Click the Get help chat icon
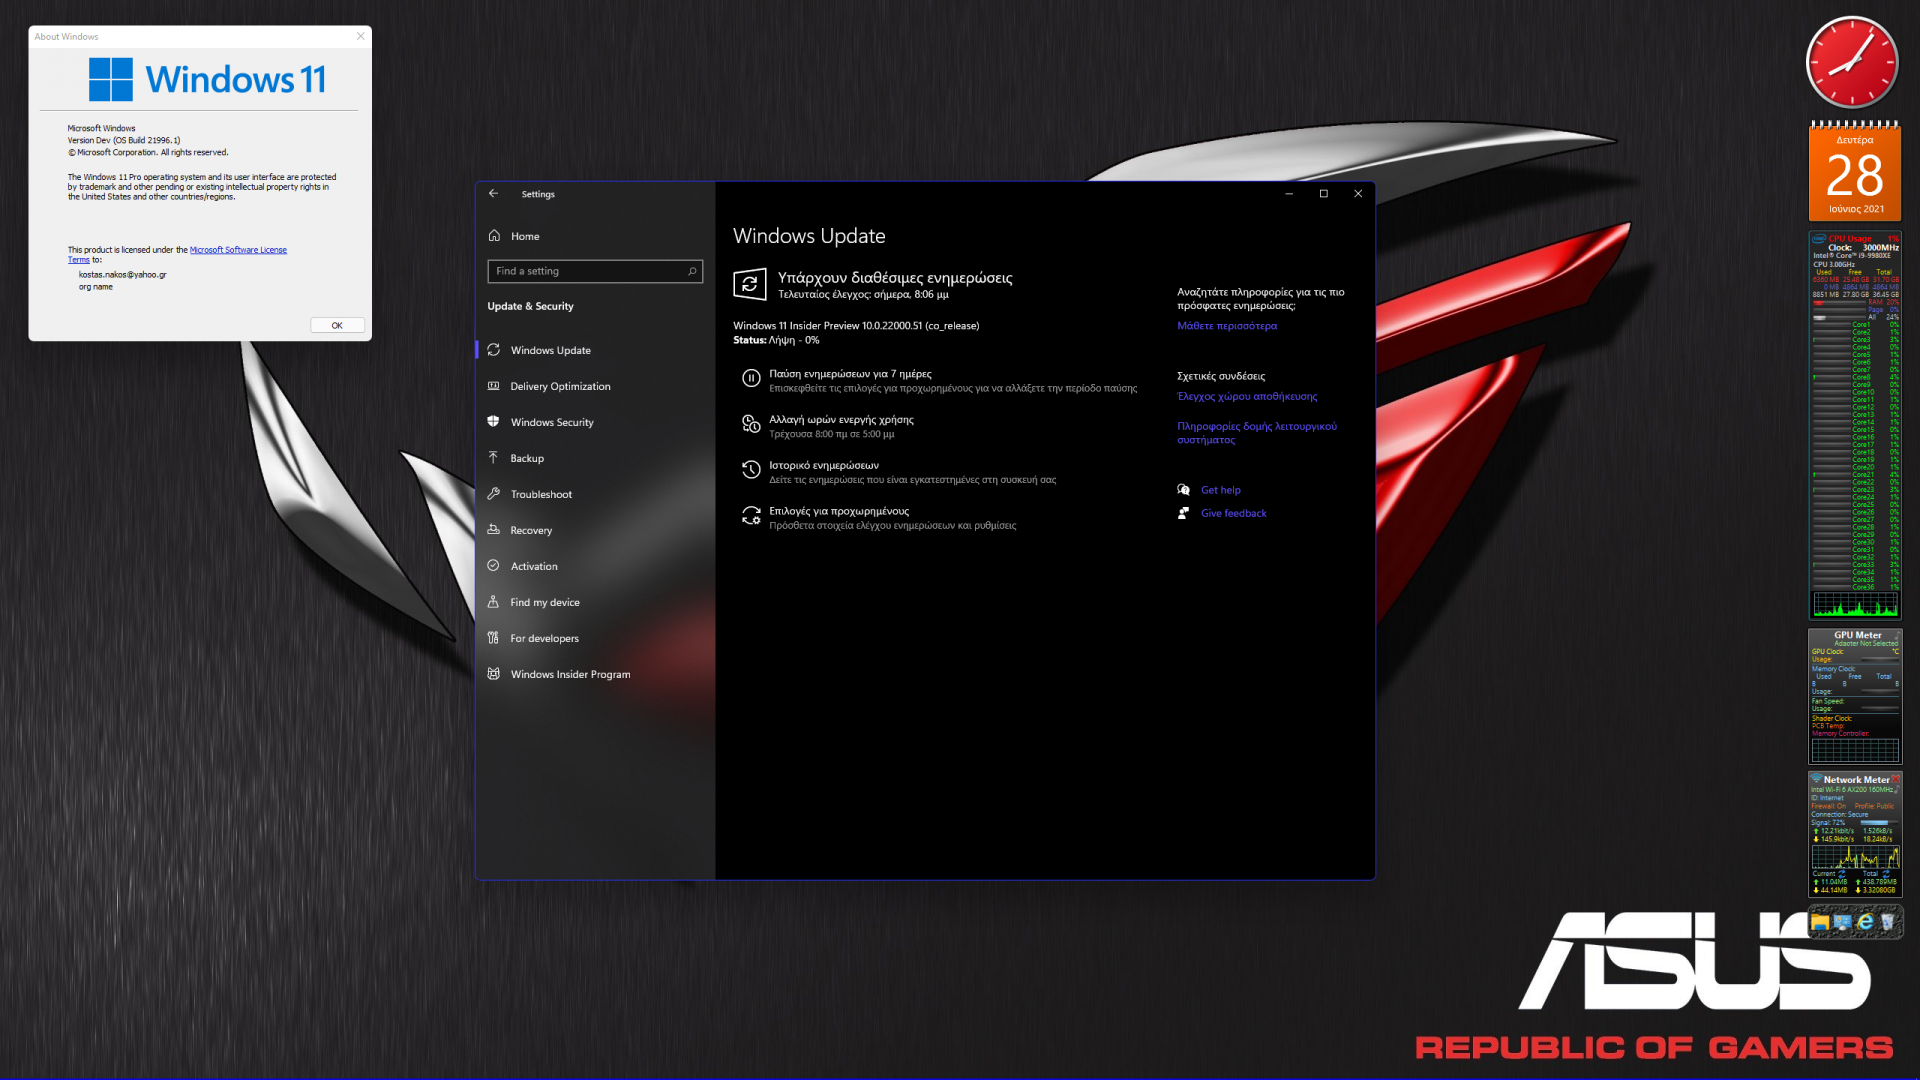The height and width of the screenshot is (1080, 1920). 1183,490
